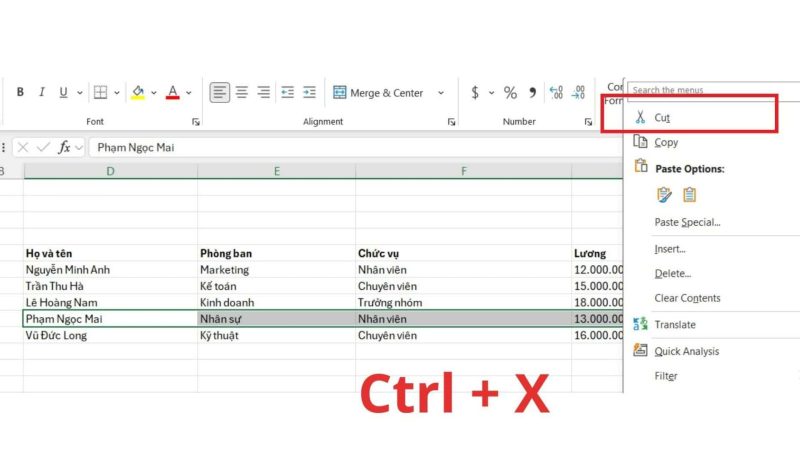Decrease indent
The image size is (800, 450).
coord(288,92)
